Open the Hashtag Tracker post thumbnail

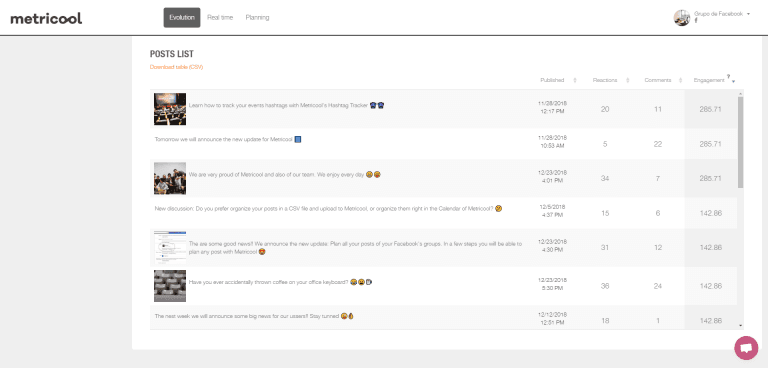click(170, 109)
